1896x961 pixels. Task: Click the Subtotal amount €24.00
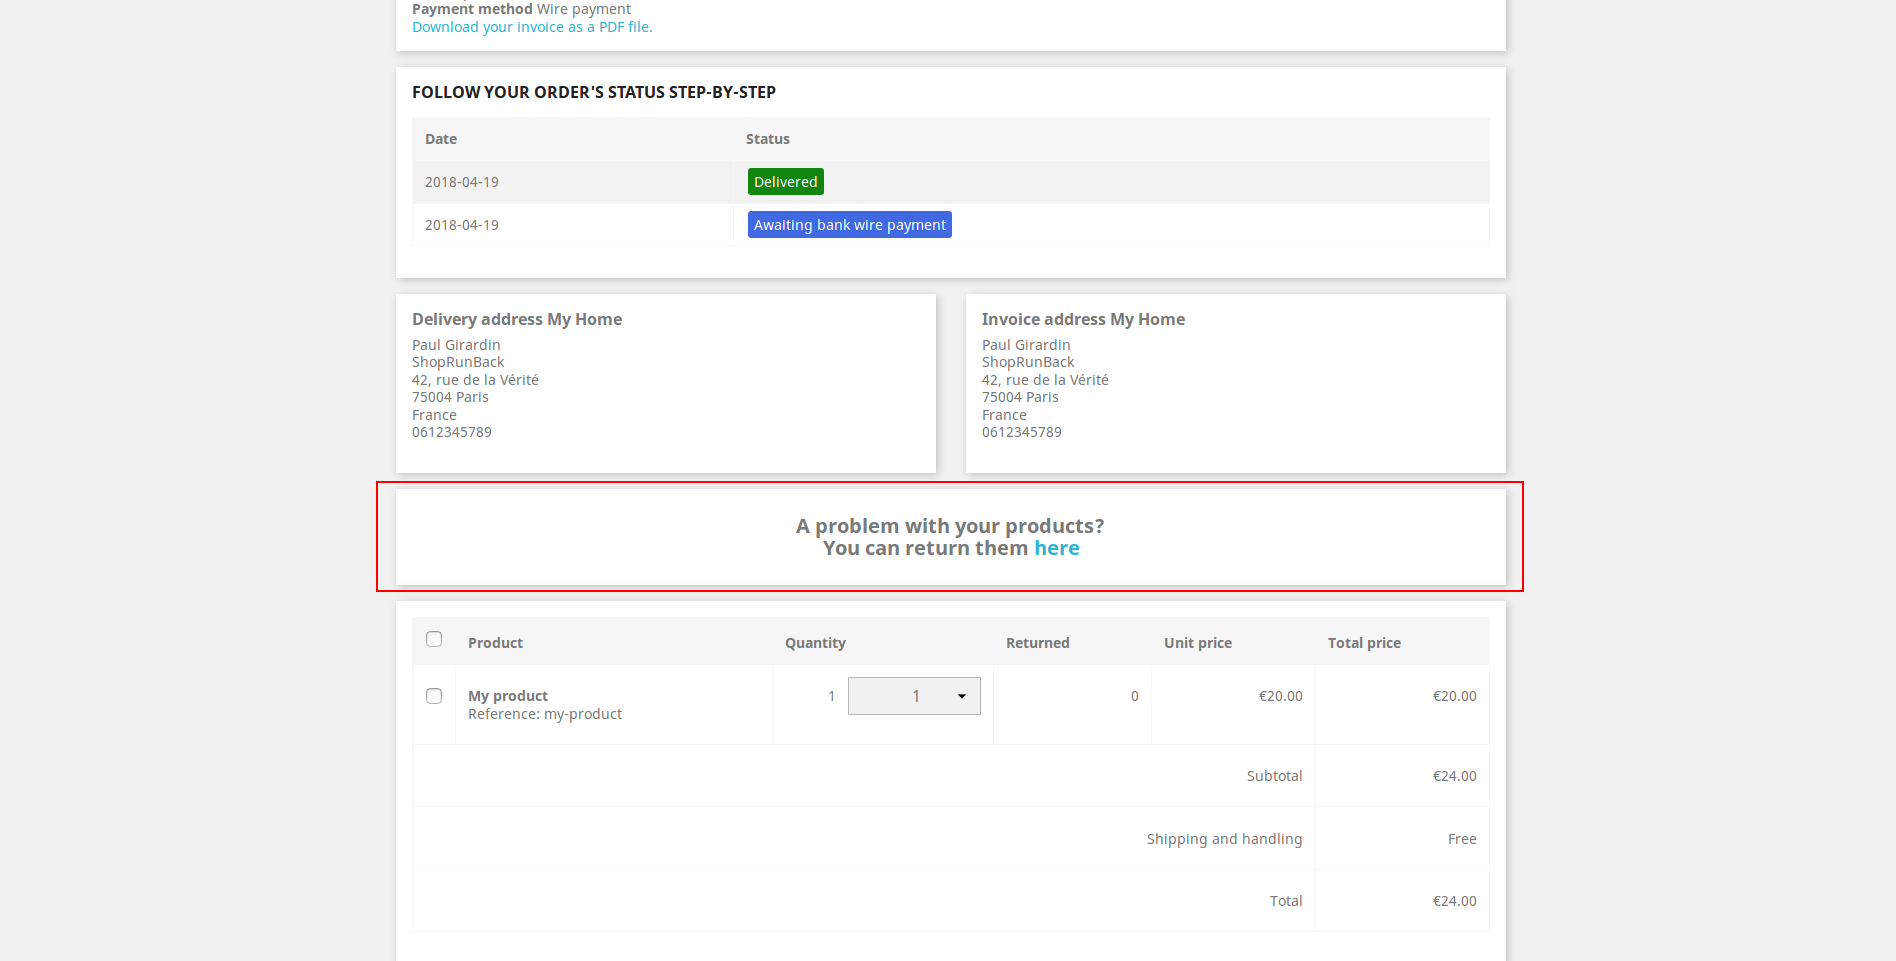click(1454, 776)
